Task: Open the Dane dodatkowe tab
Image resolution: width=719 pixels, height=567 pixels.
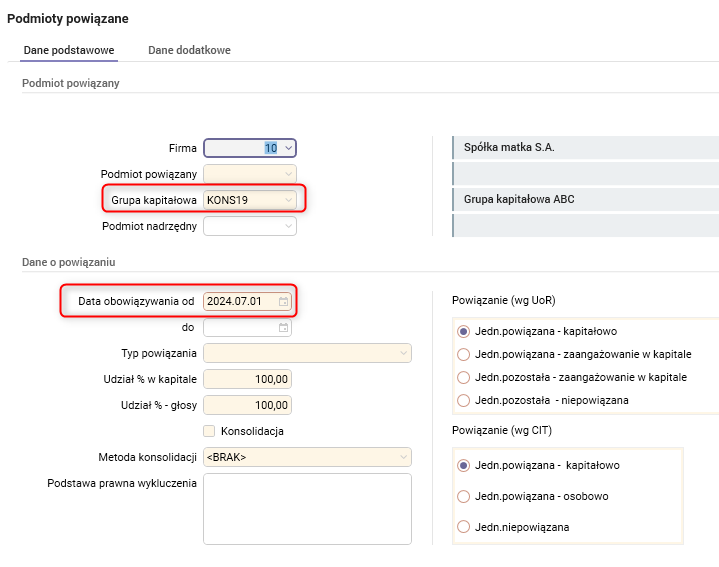Action: [x=189, y=50]
